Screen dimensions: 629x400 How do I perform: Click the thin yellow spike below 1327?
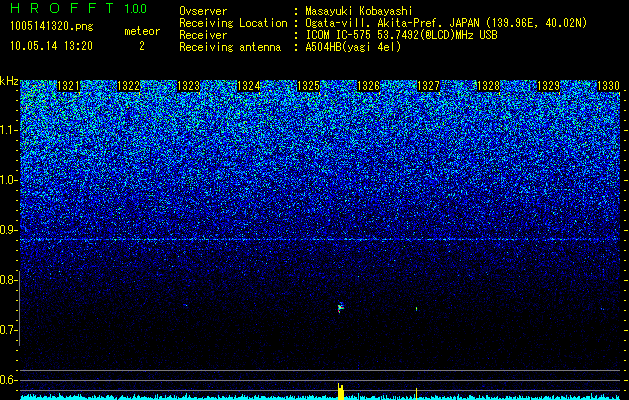point(416,394)
